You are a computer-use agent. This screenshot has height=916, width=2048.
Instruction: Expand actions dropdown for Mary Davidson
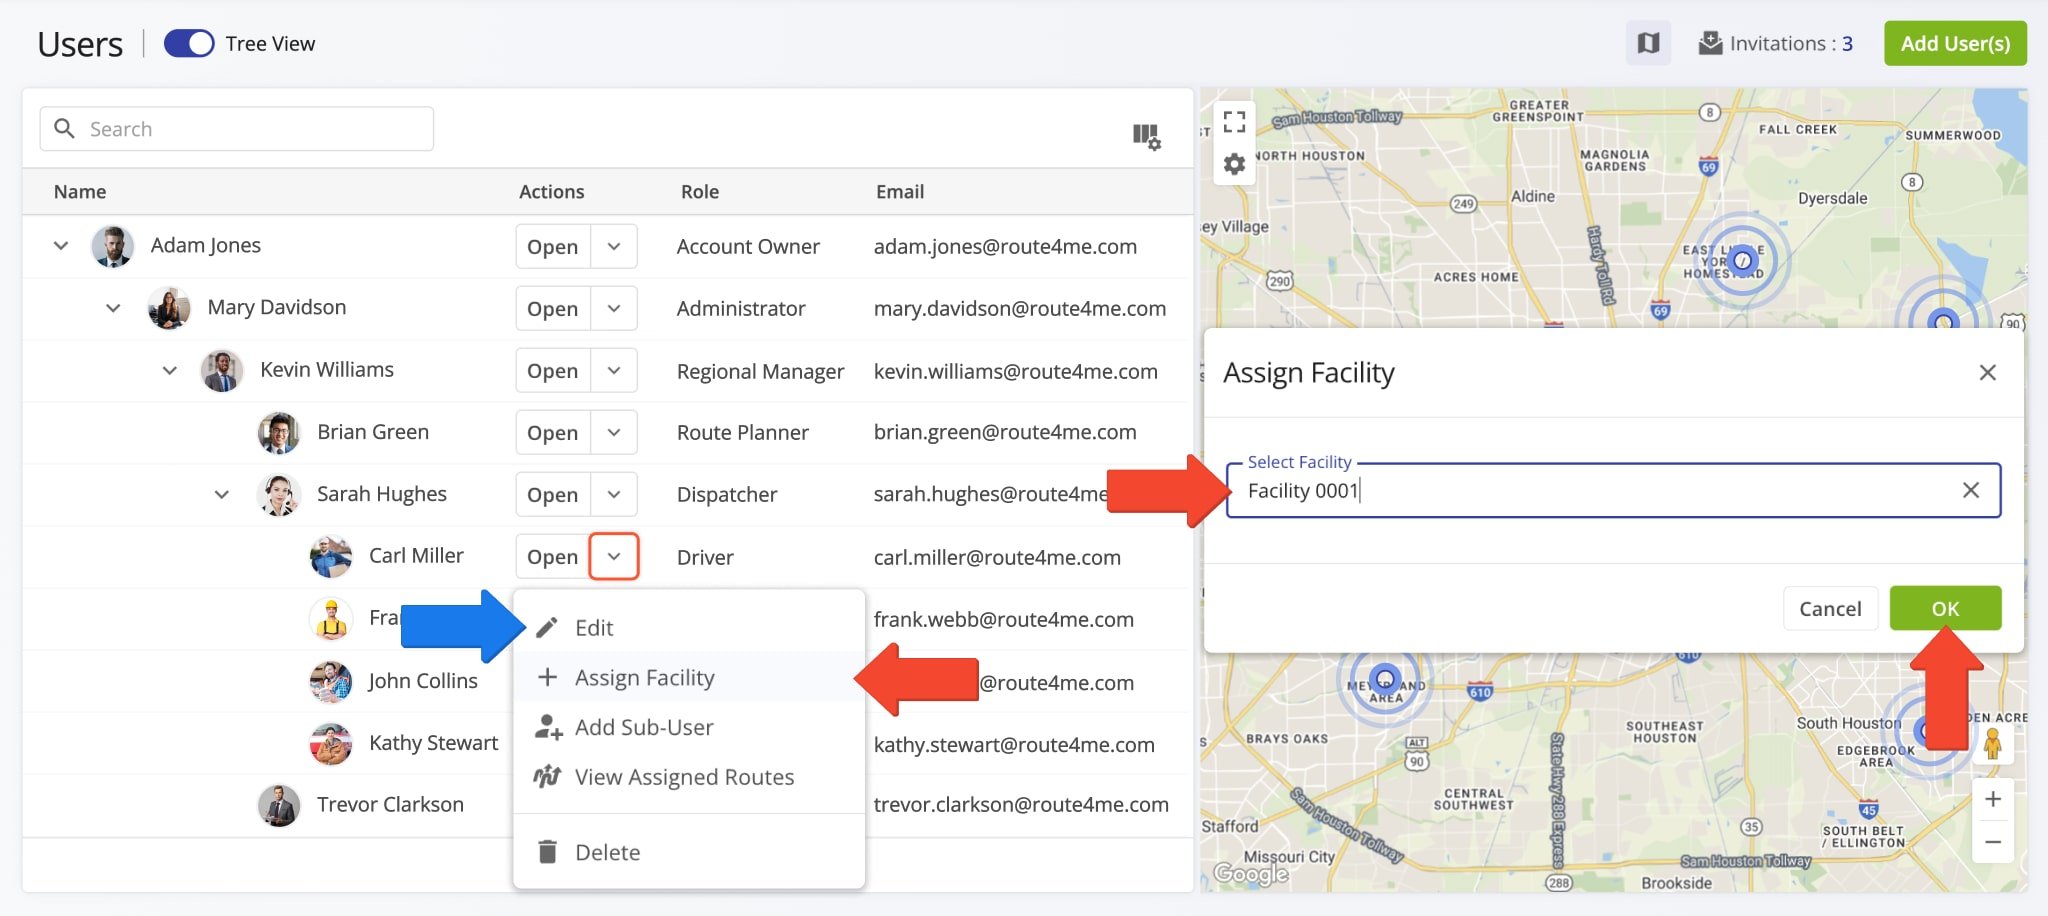point(614,308)
